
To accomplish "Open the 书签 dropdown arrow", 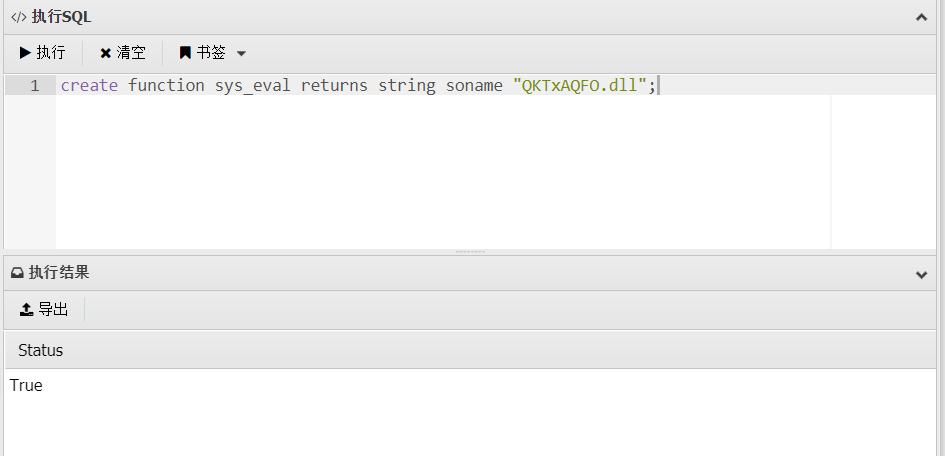I will click(241, 54).
